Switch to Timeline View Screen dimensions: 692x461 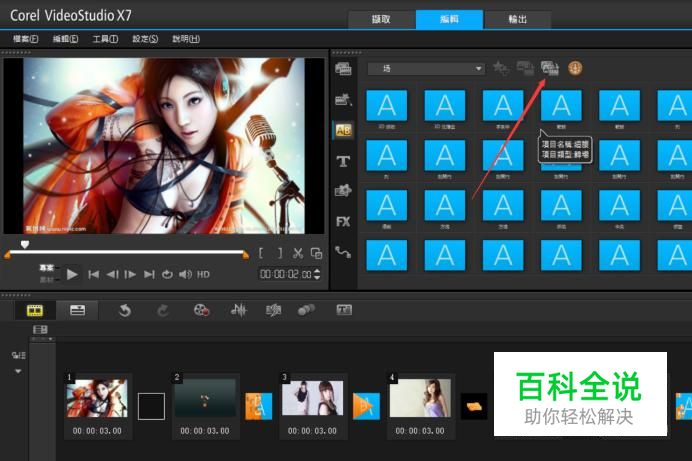coord(77,311)
